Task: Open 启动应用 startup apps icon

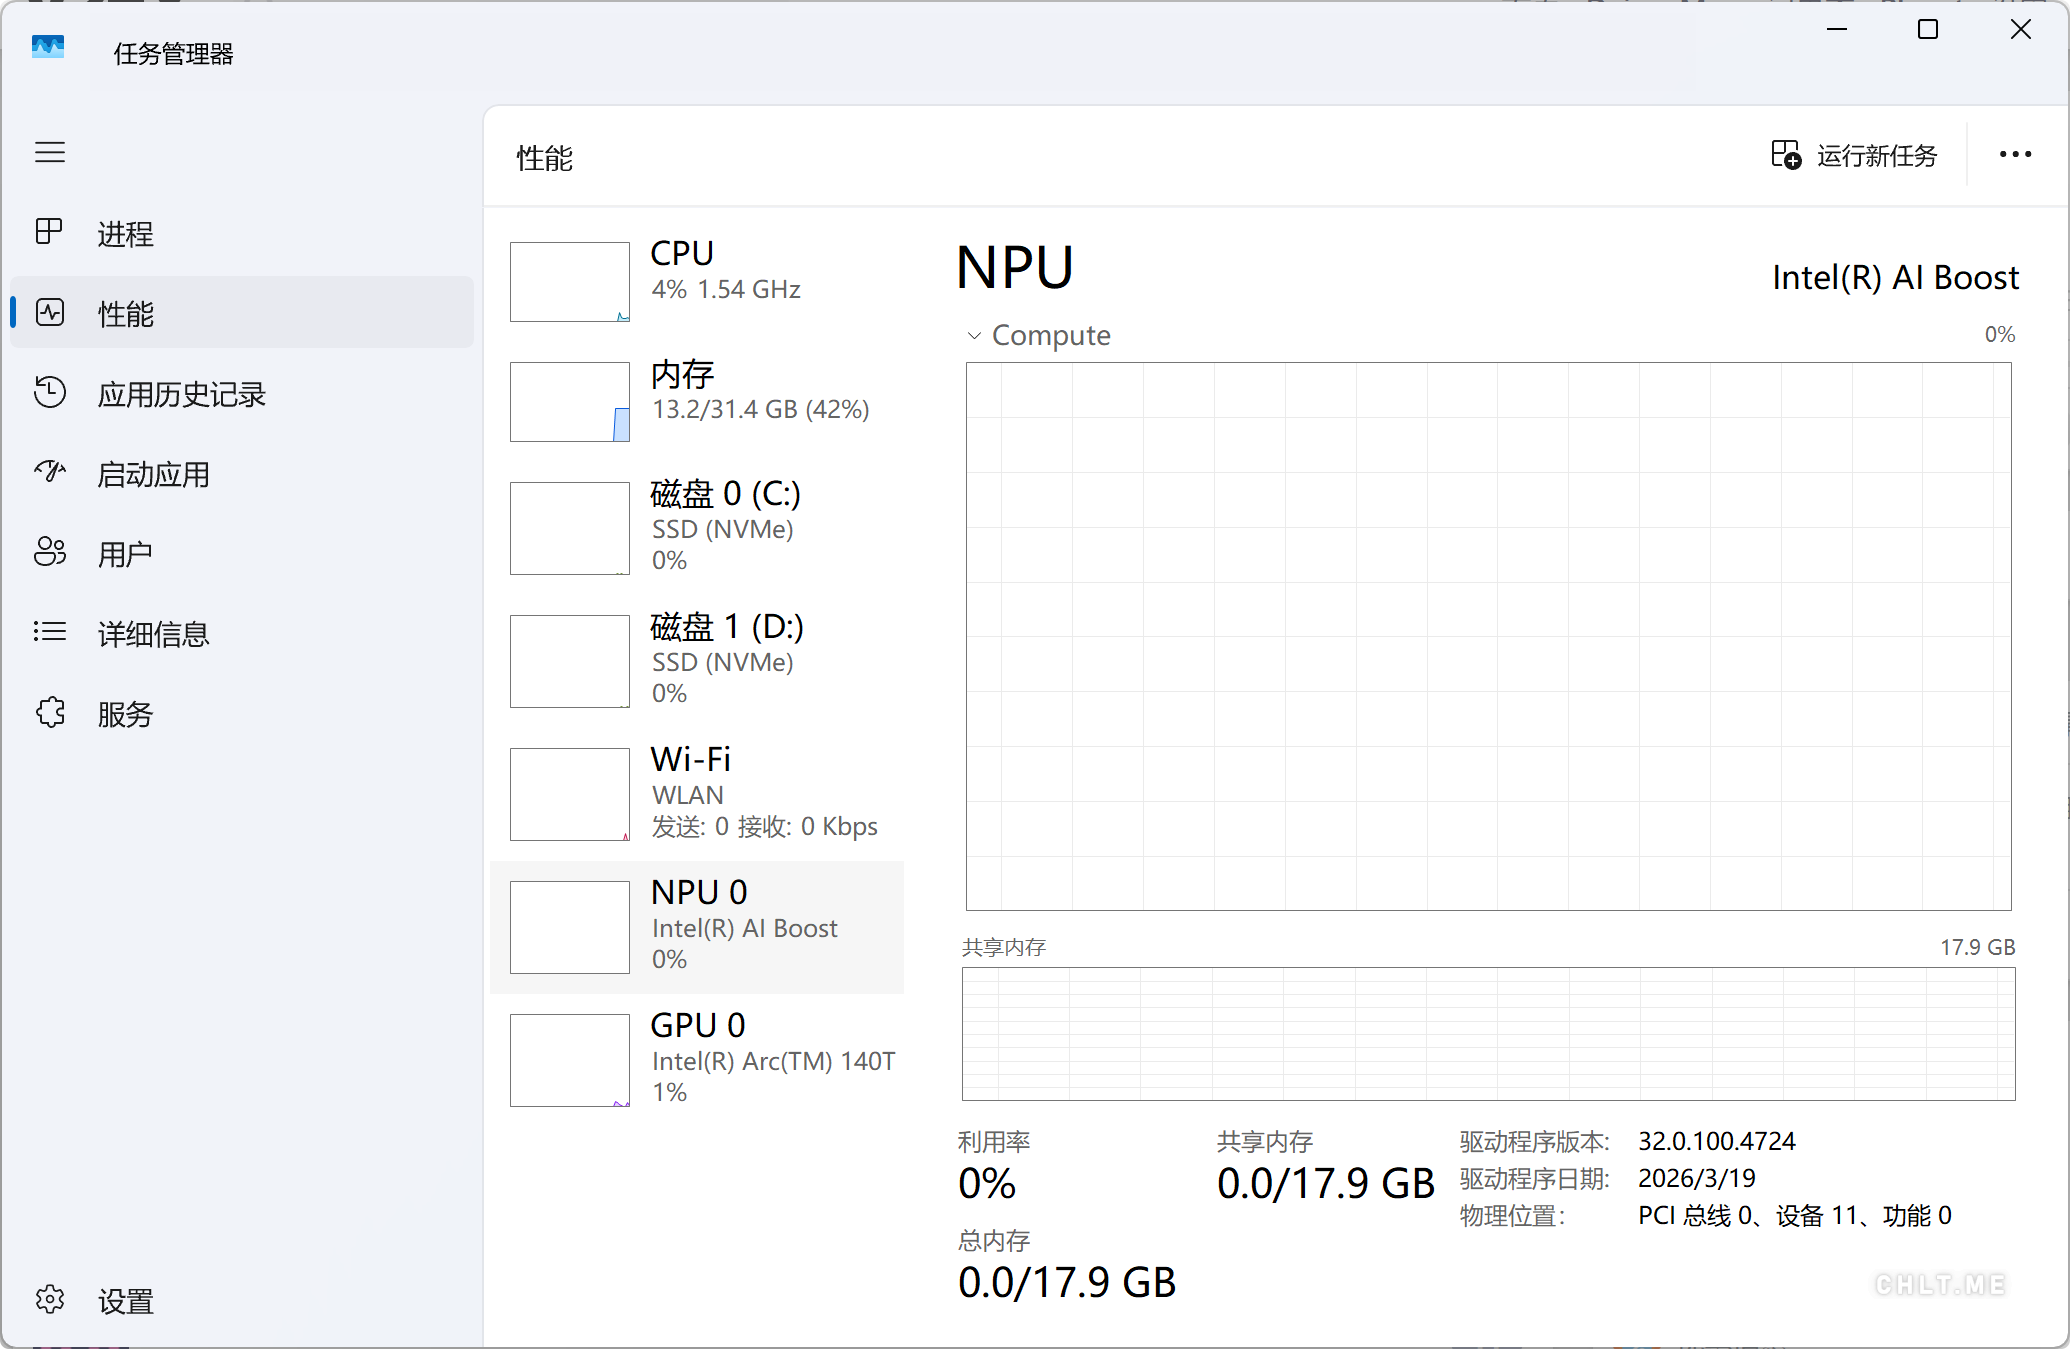Action: point(50,472)
